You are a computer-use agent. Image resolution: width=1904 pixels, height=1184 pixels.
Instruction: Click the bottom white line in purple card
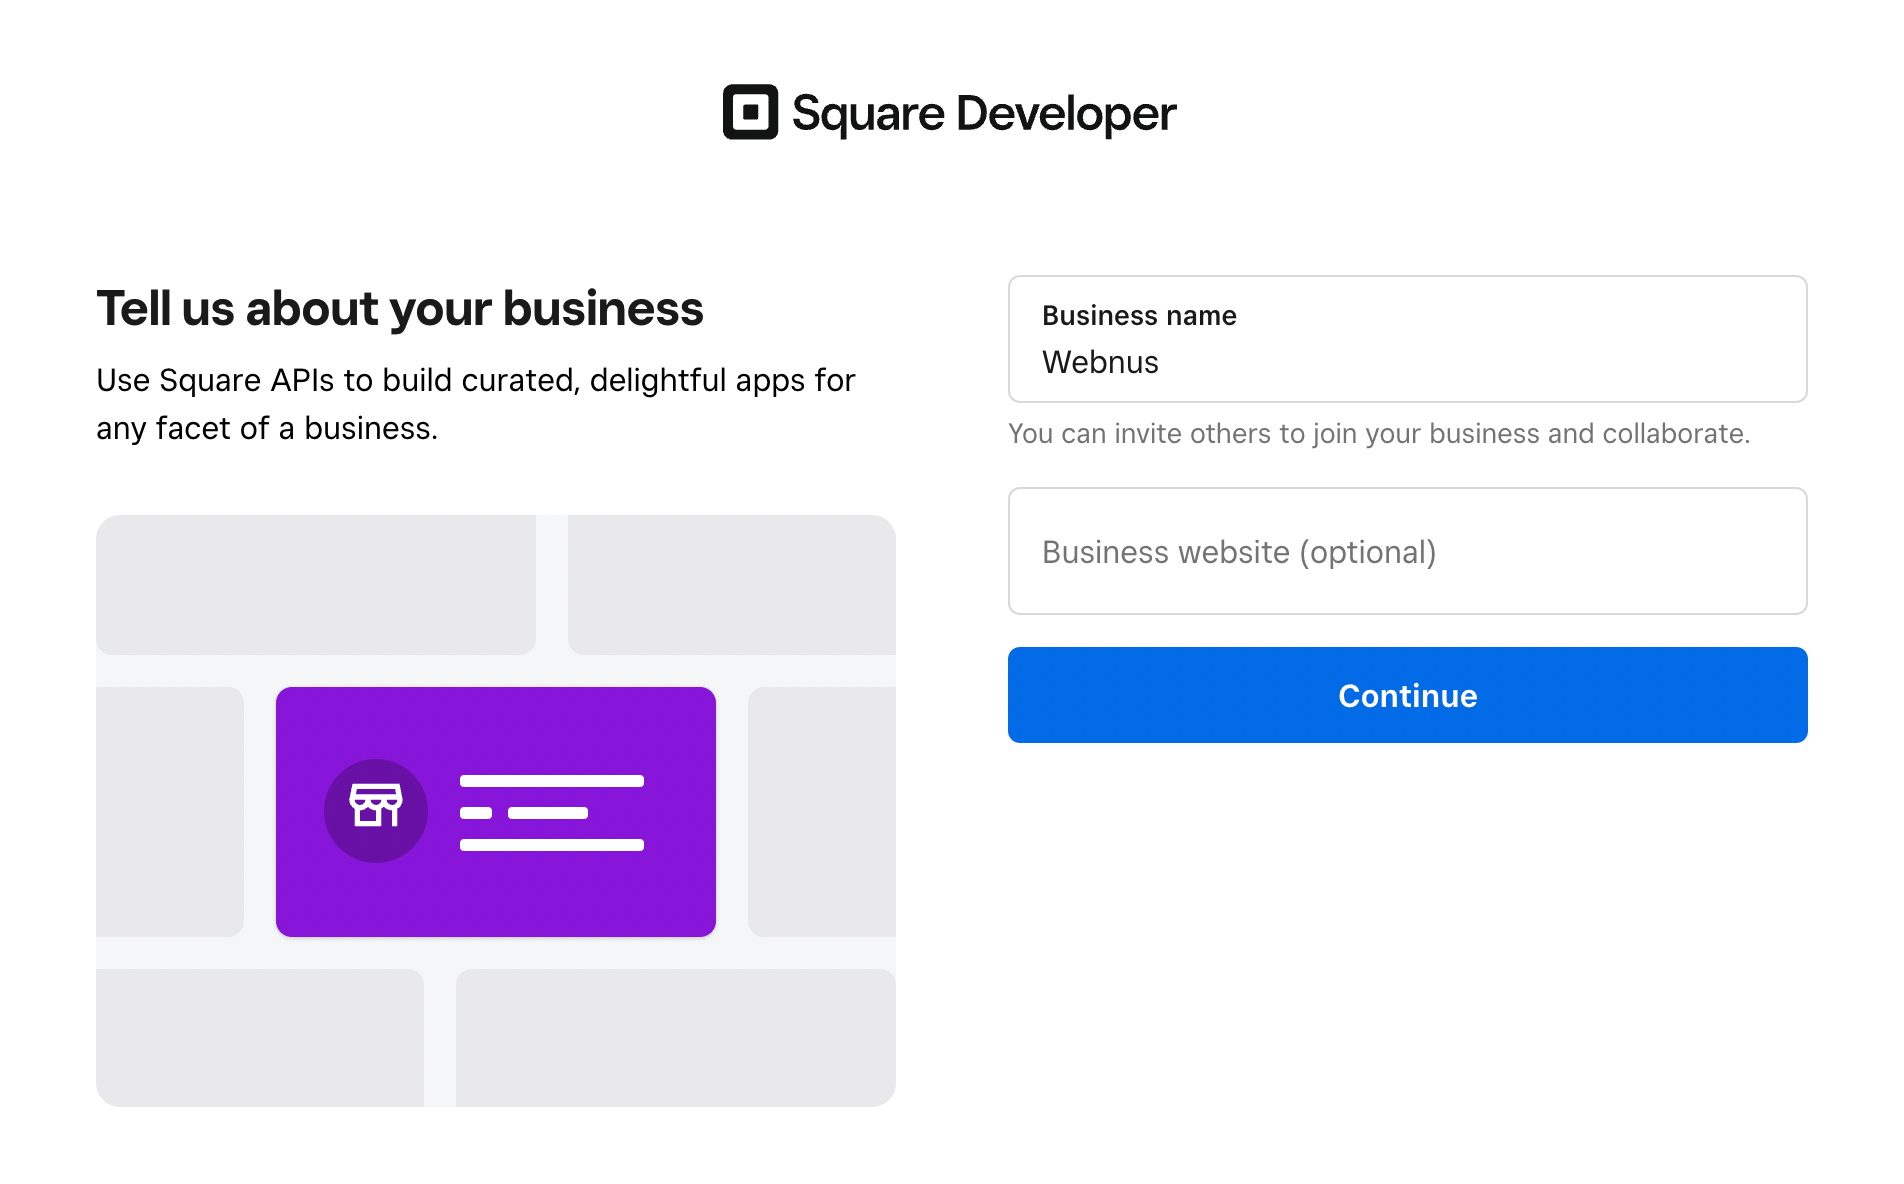[551, 845]
